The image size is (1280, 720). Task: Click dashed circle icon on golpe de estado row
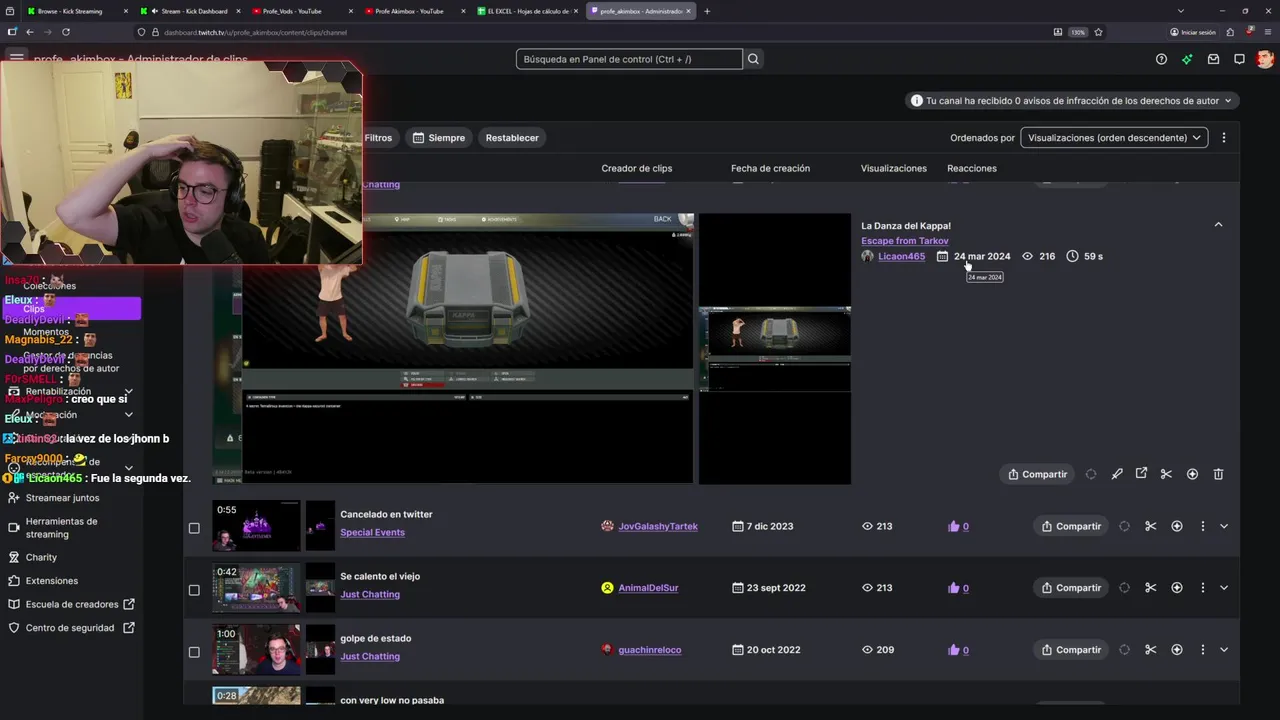click(x=1124, y=650)
